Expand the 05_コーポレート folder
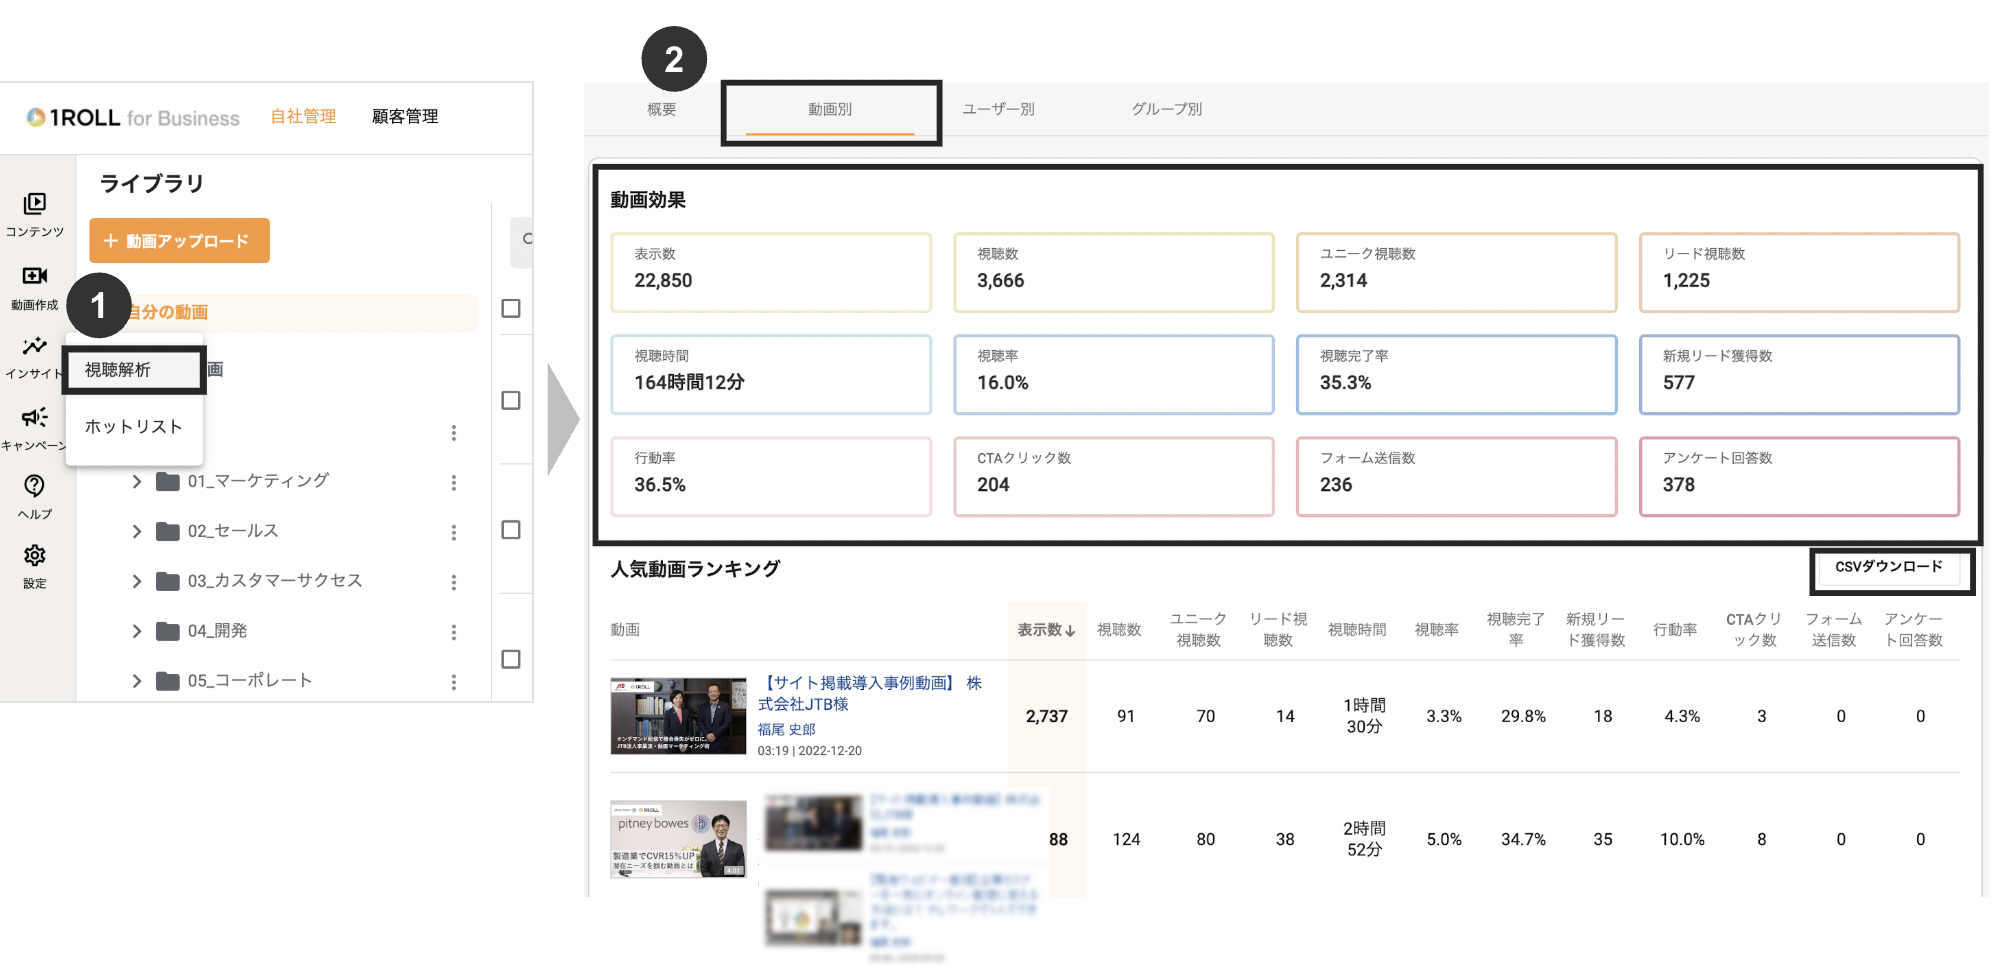The height and width of the screenshot is (968, 1994). tap(137, 681)
